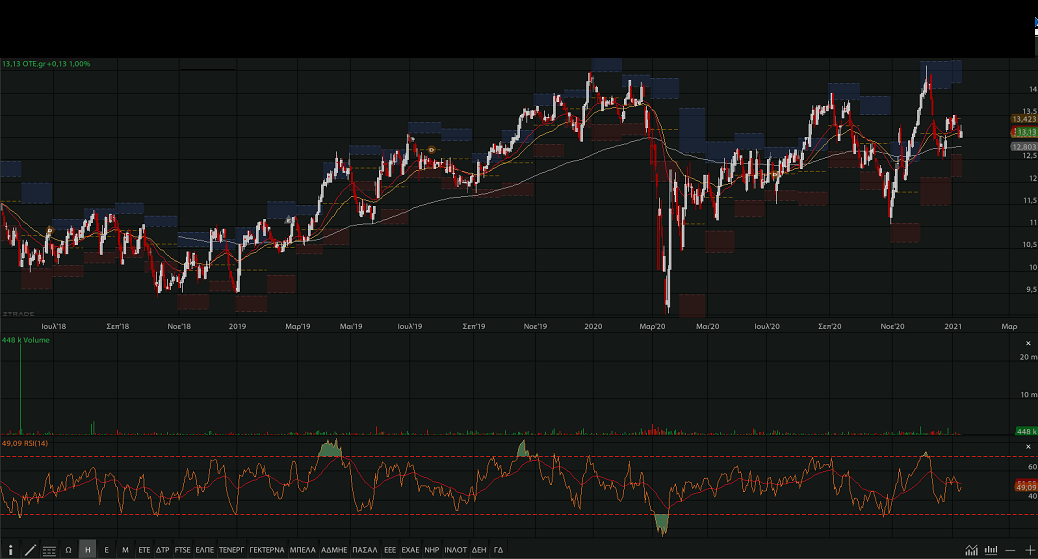This screenshot has height=559, width=1038.
Task: Zoom in using the plus icon
Action: click(1029, 550)
